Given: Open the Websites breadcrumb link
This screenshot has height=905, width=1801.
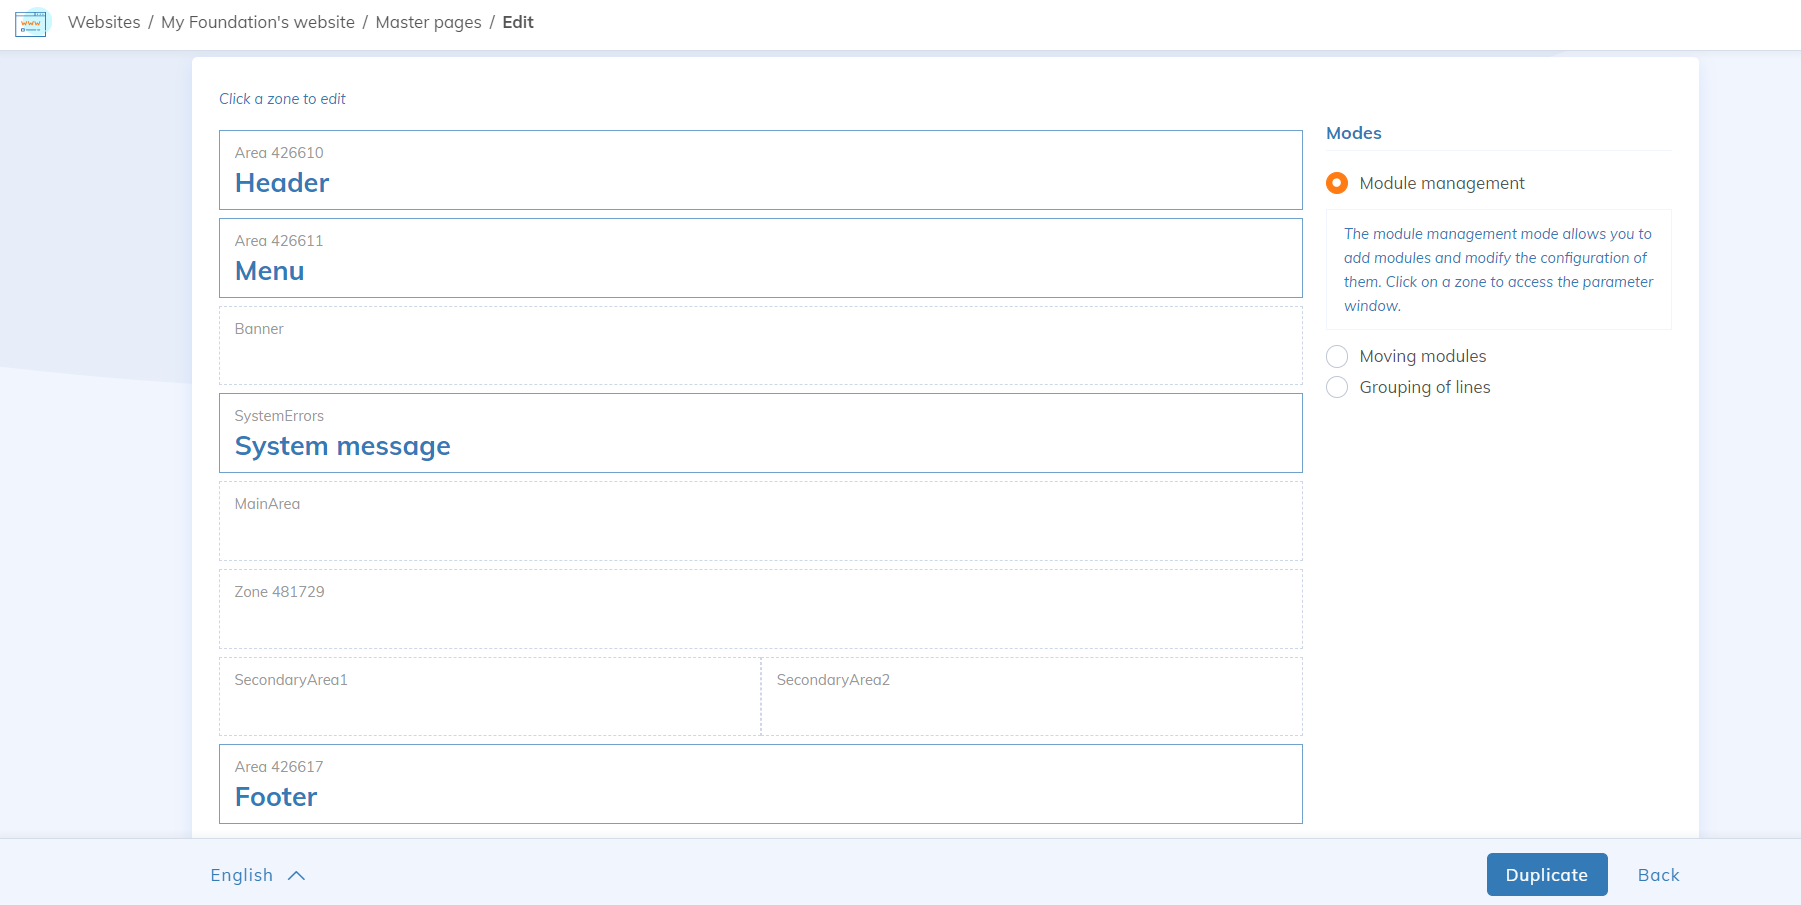Looking at the screenshot, I should (x=104, y=22).
